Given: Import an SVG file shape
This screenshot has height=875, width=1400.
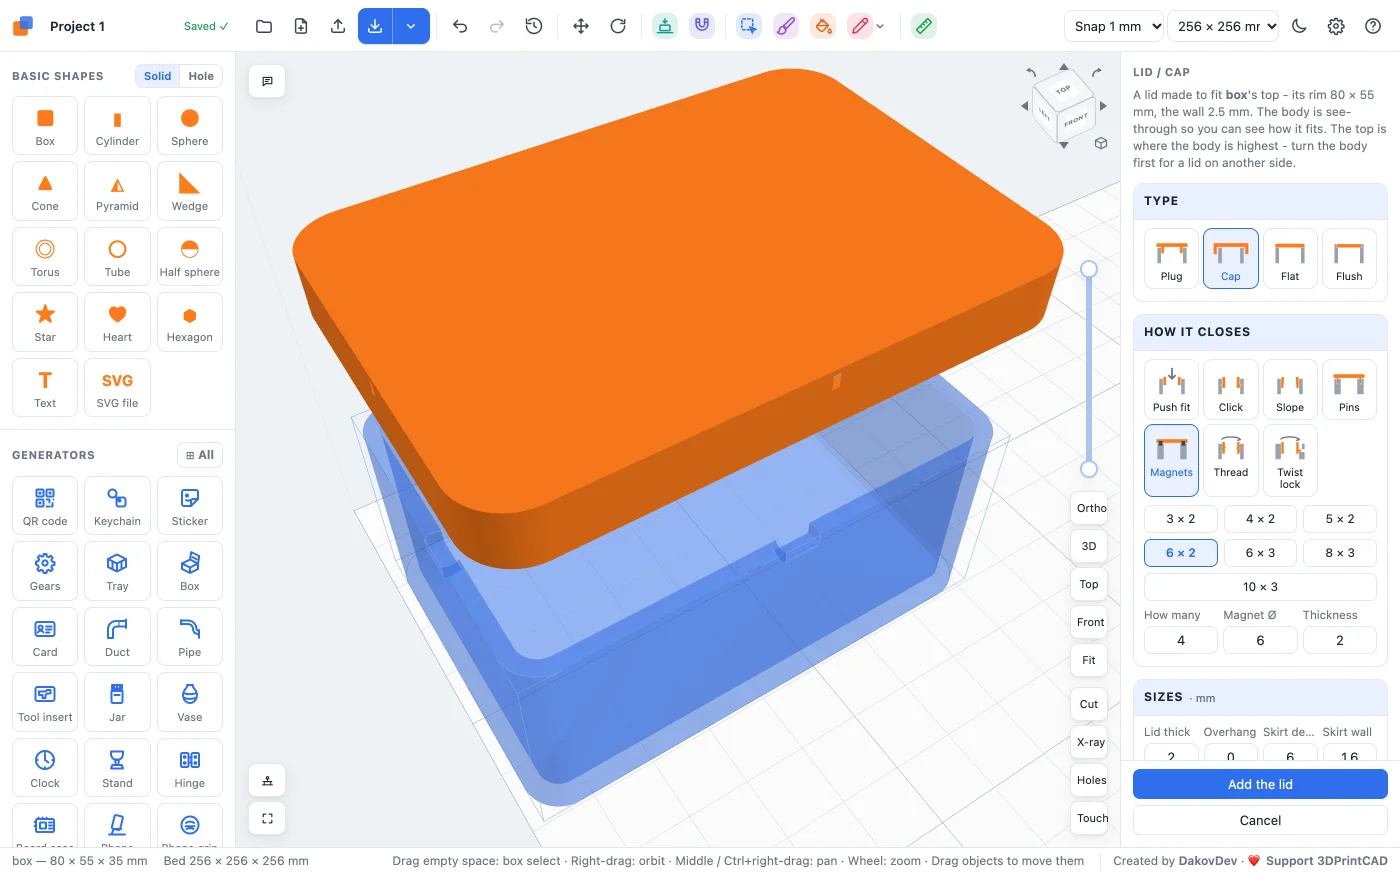Looking at the screenshot, I should tap(117, 388).
